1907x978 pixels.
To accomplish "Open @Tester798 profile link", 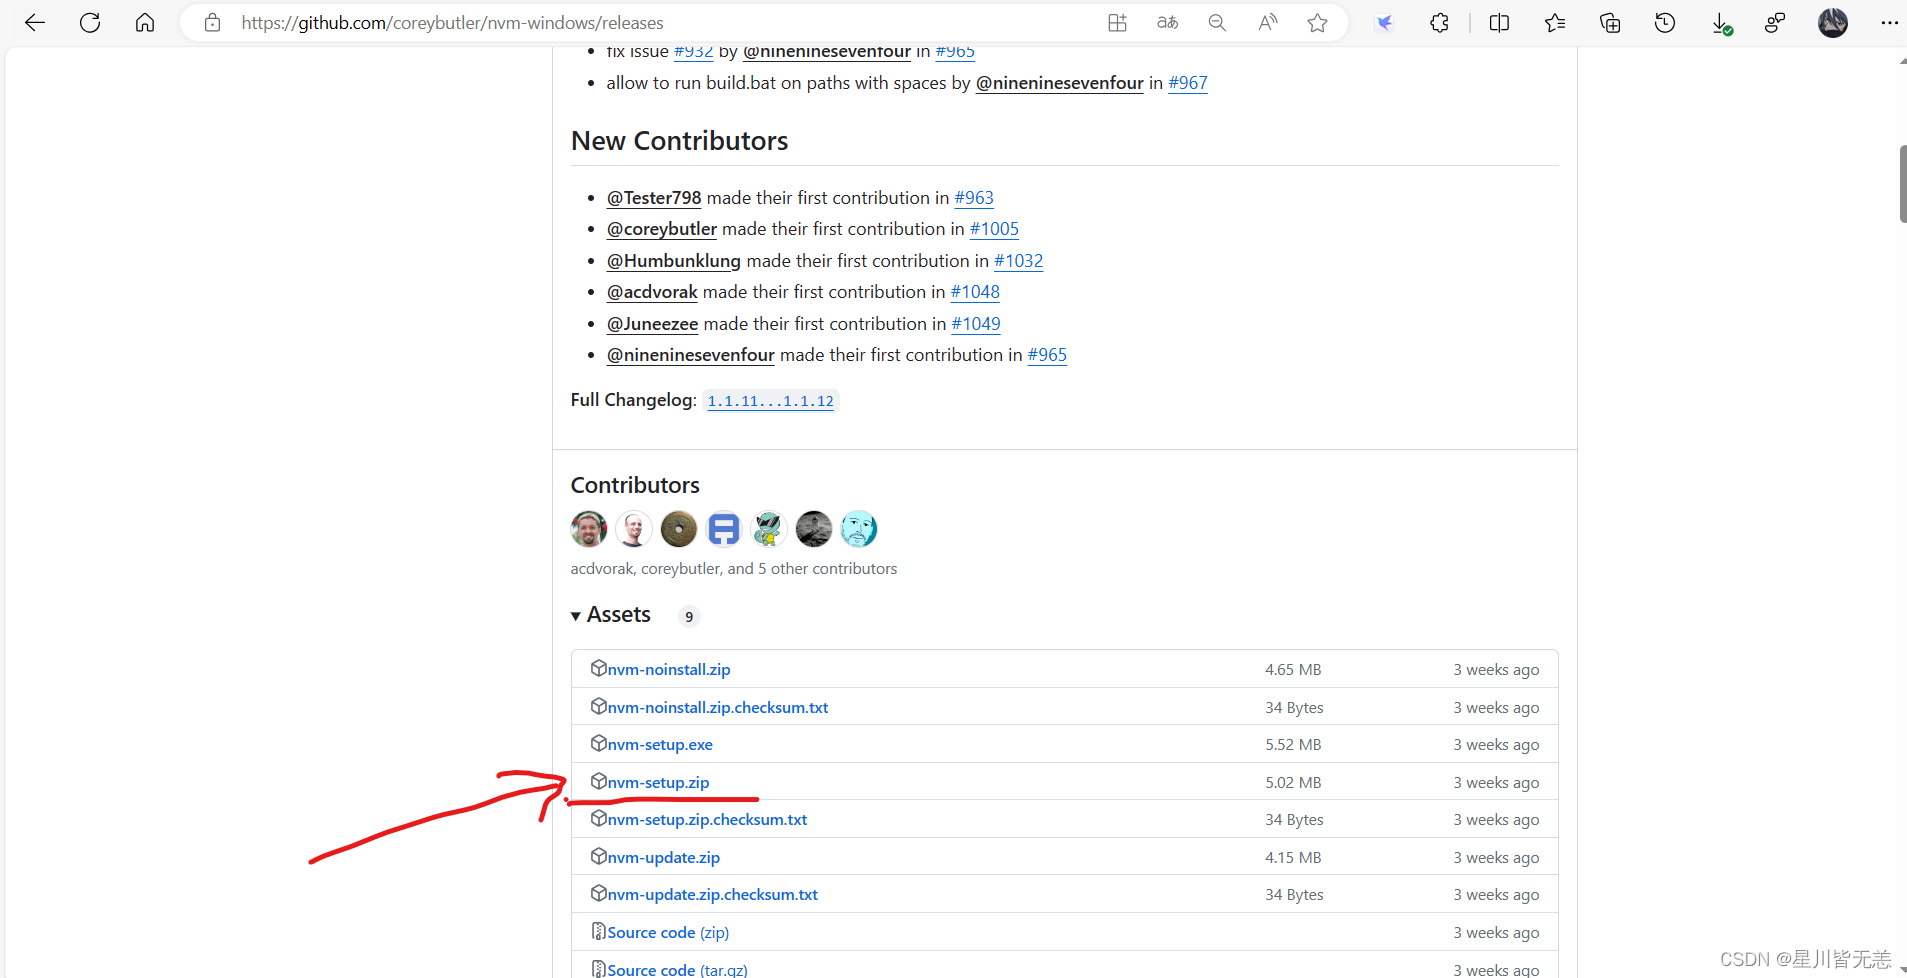I will (654, 198).
